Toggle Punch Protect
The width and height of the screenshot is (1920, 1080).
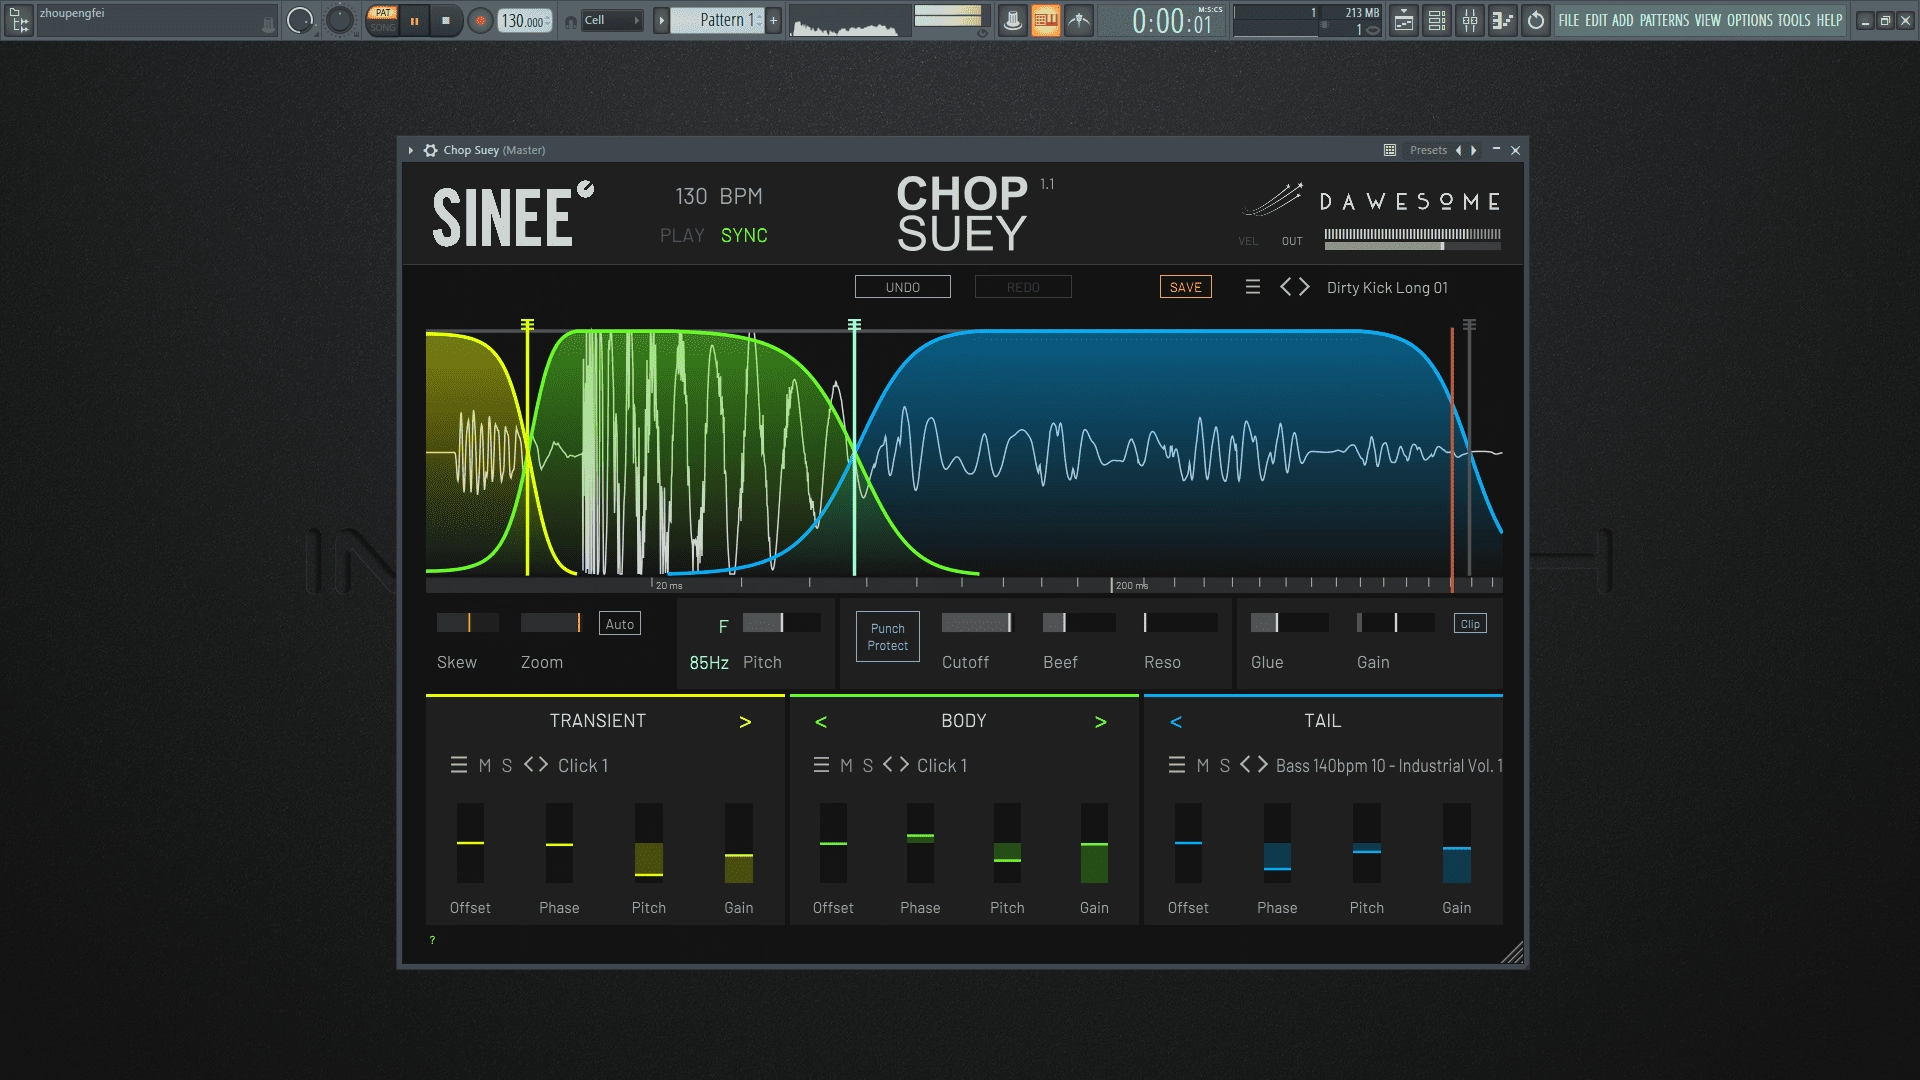[887, 637]
